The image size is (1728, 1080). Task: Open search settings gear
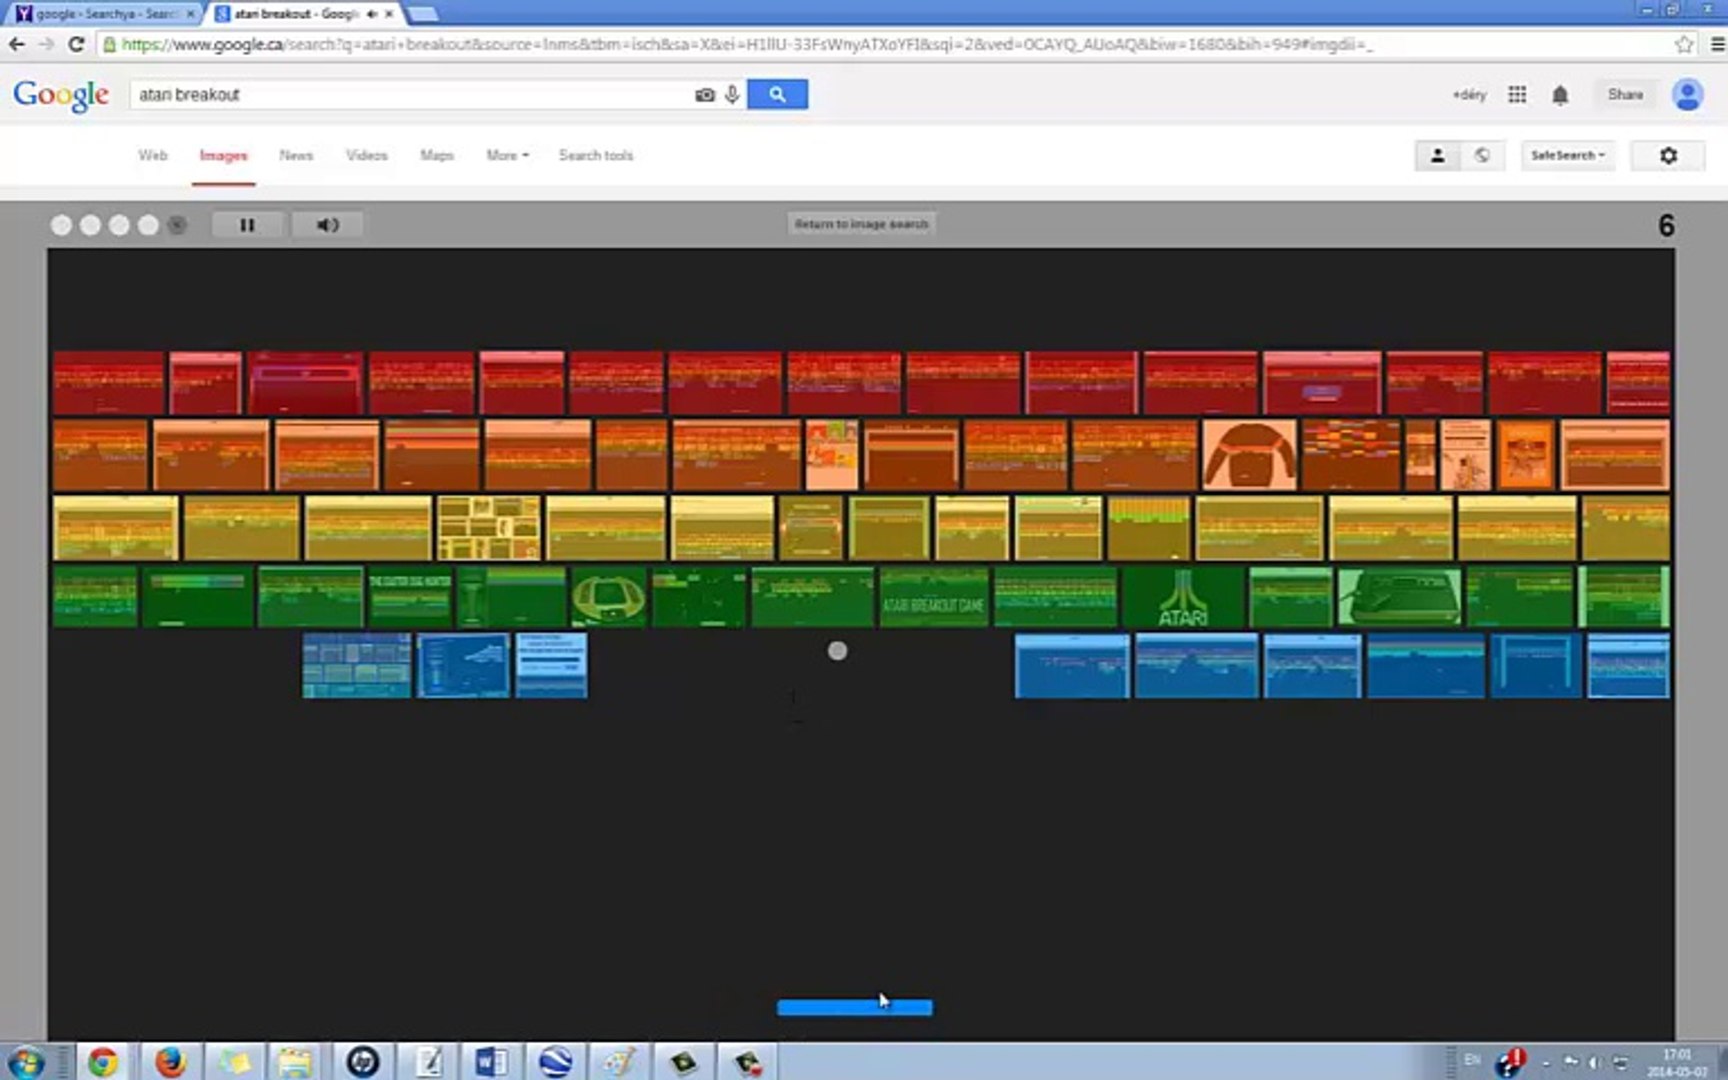[x=1668, y=155]
